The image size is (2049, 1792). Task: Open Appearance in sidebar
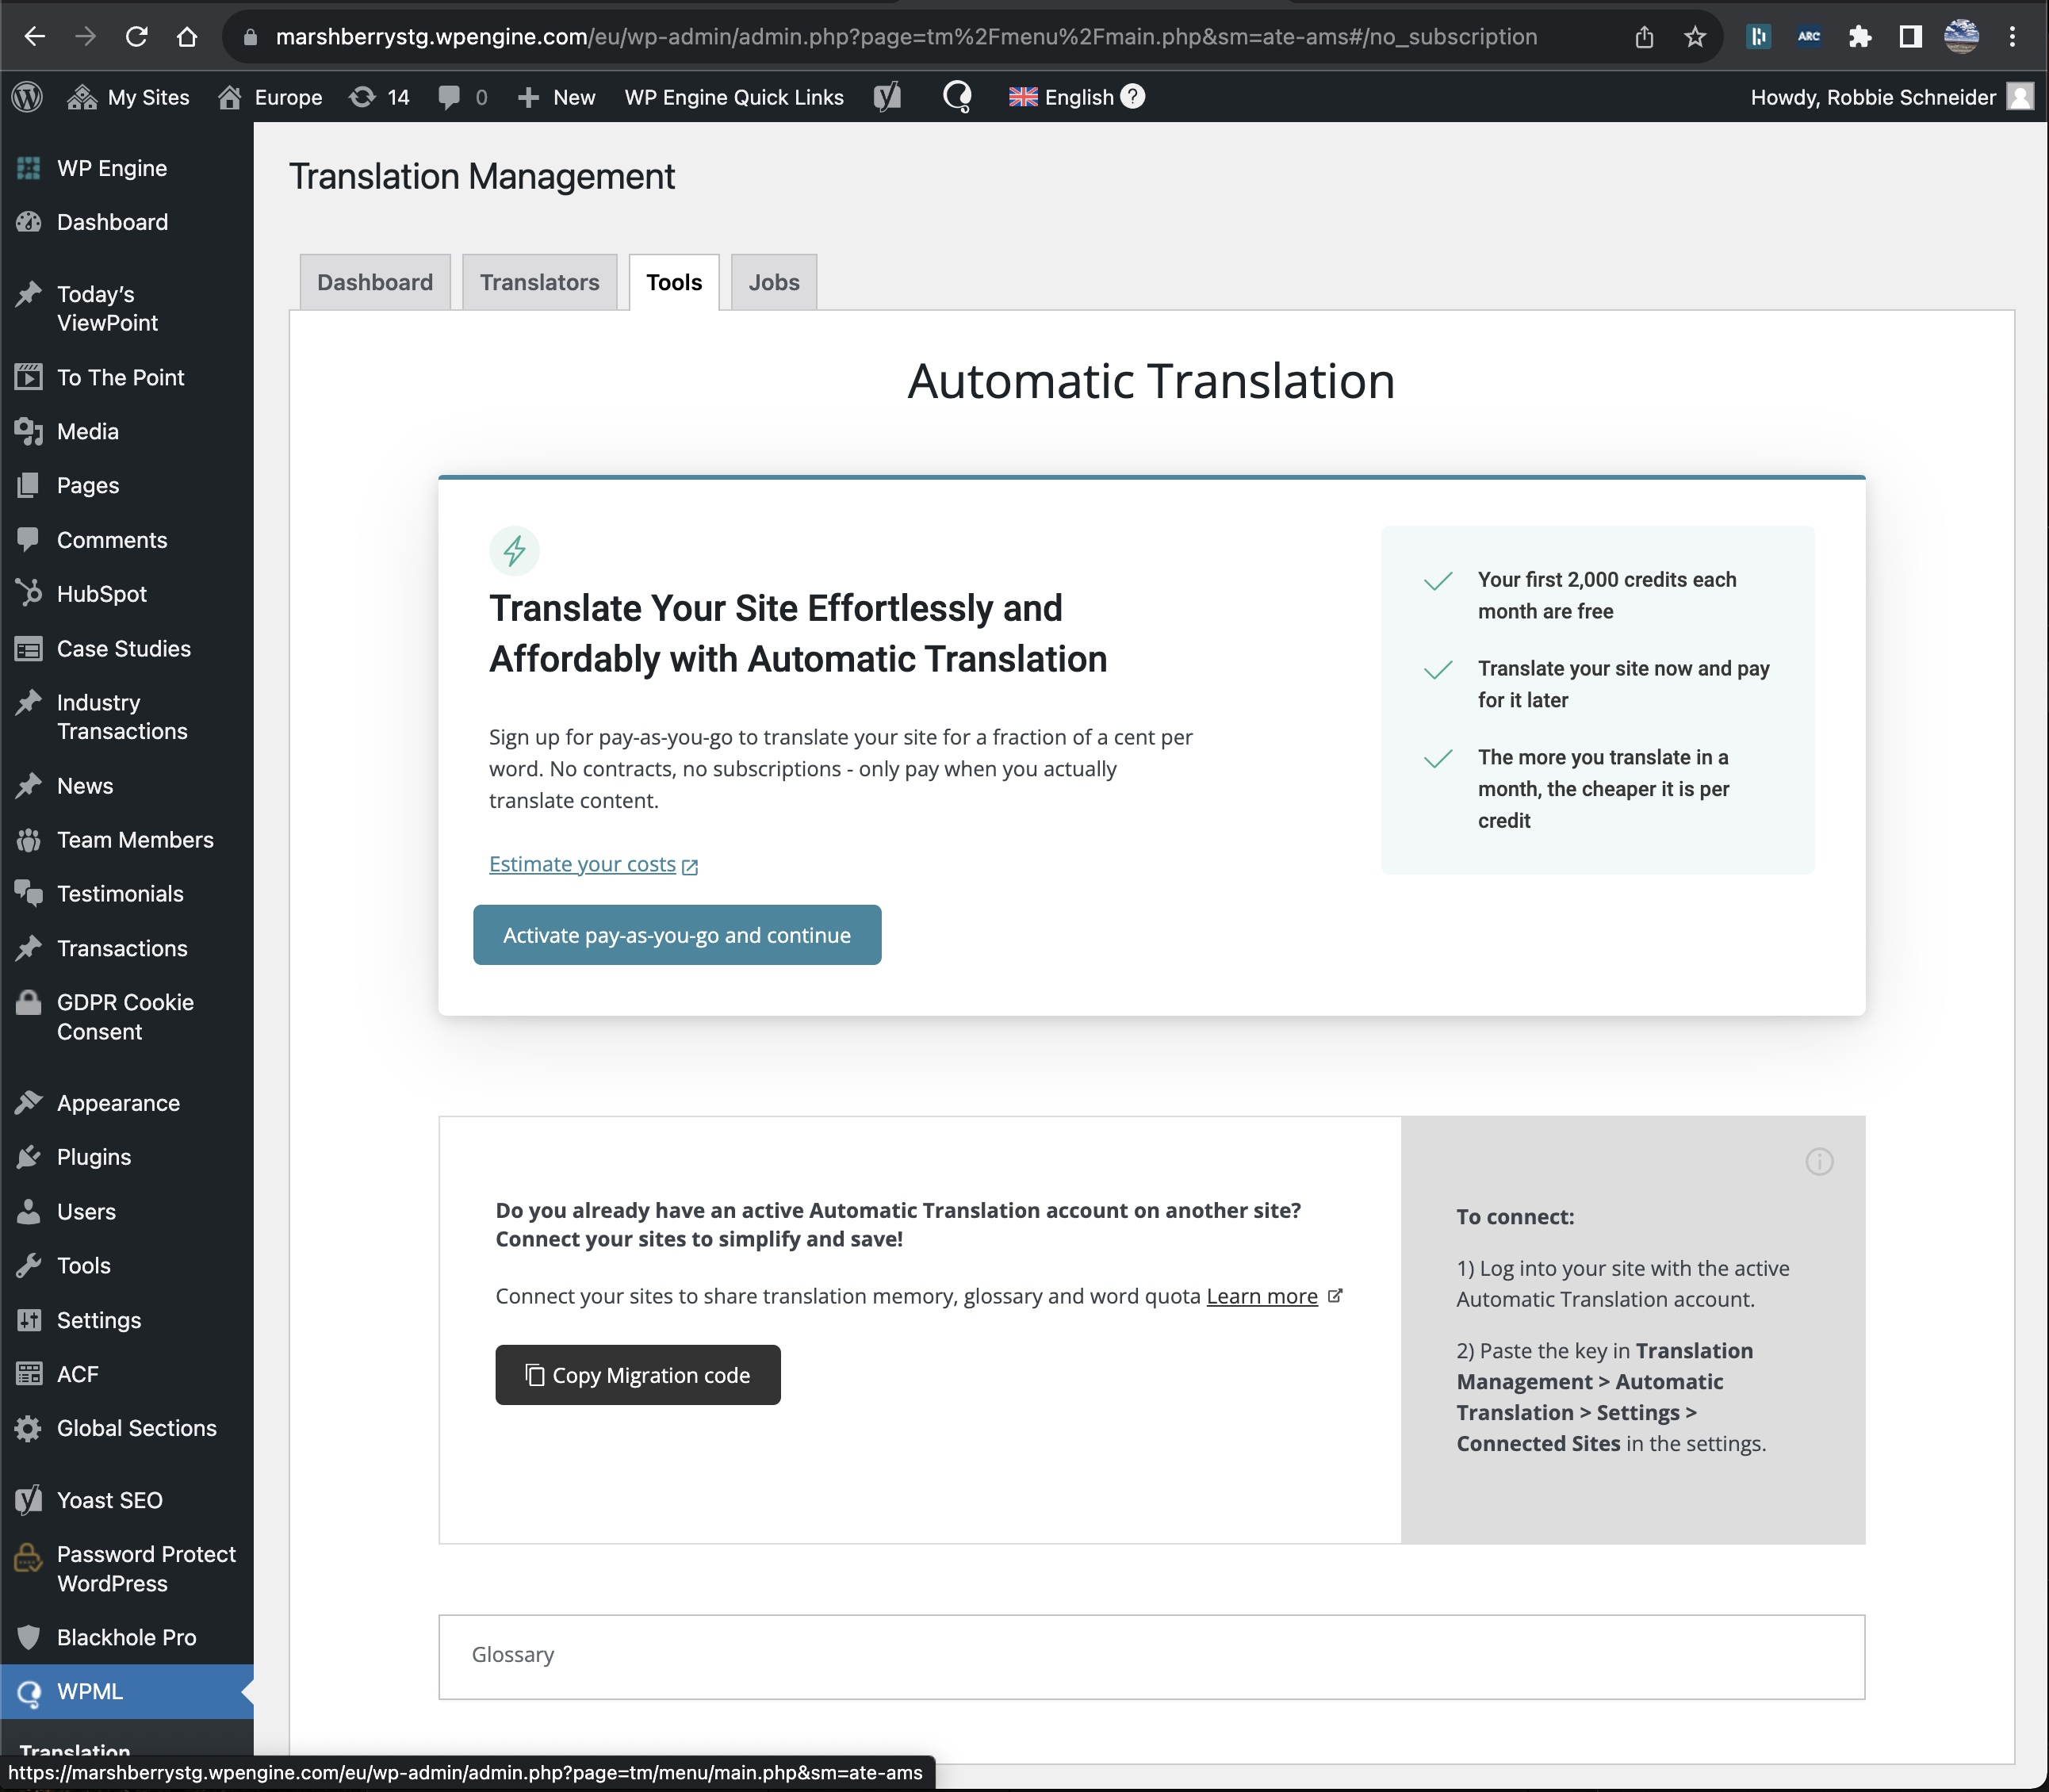click(x=127, y=1103)
